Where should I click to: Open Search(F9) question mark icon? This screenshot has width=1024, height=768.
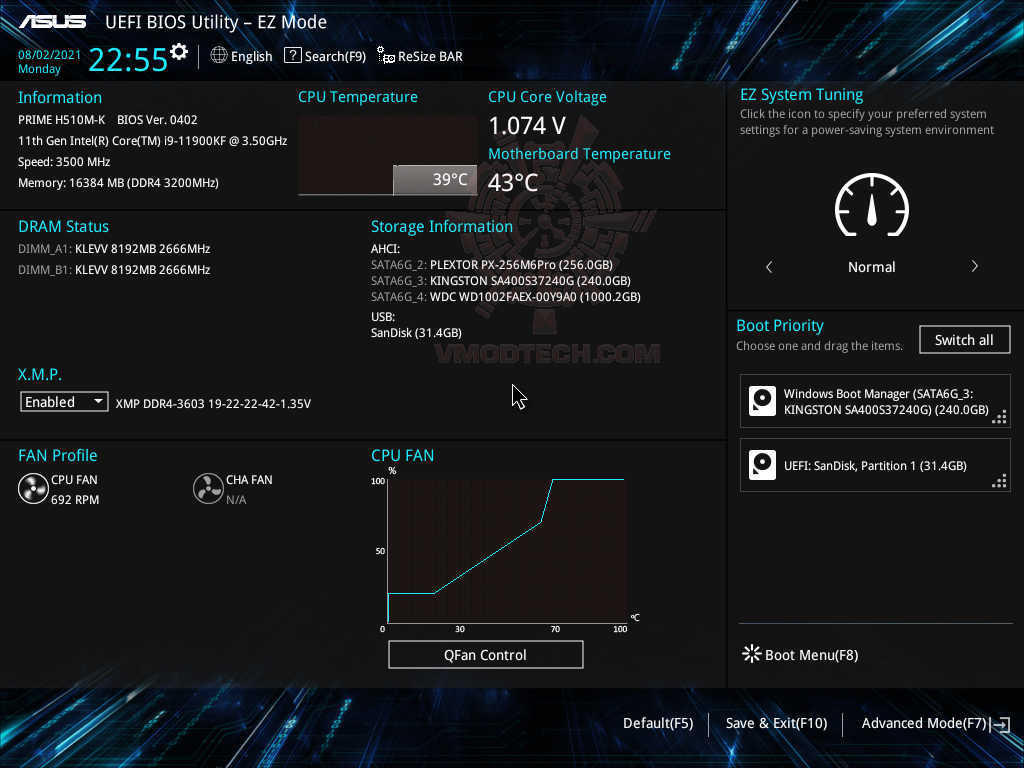coord(293,56)
